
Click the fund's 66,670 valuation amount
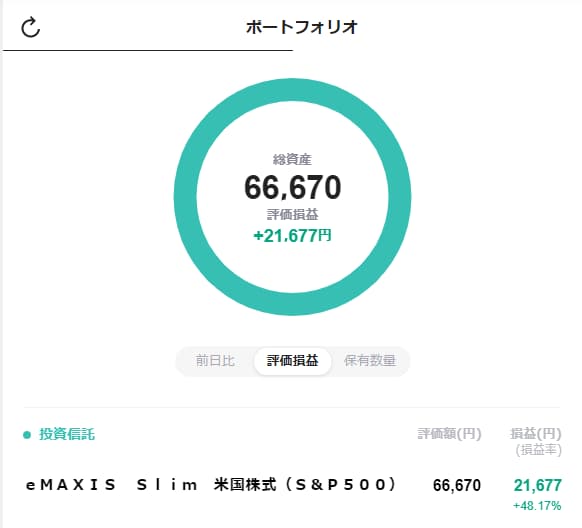tap(457, 485)
